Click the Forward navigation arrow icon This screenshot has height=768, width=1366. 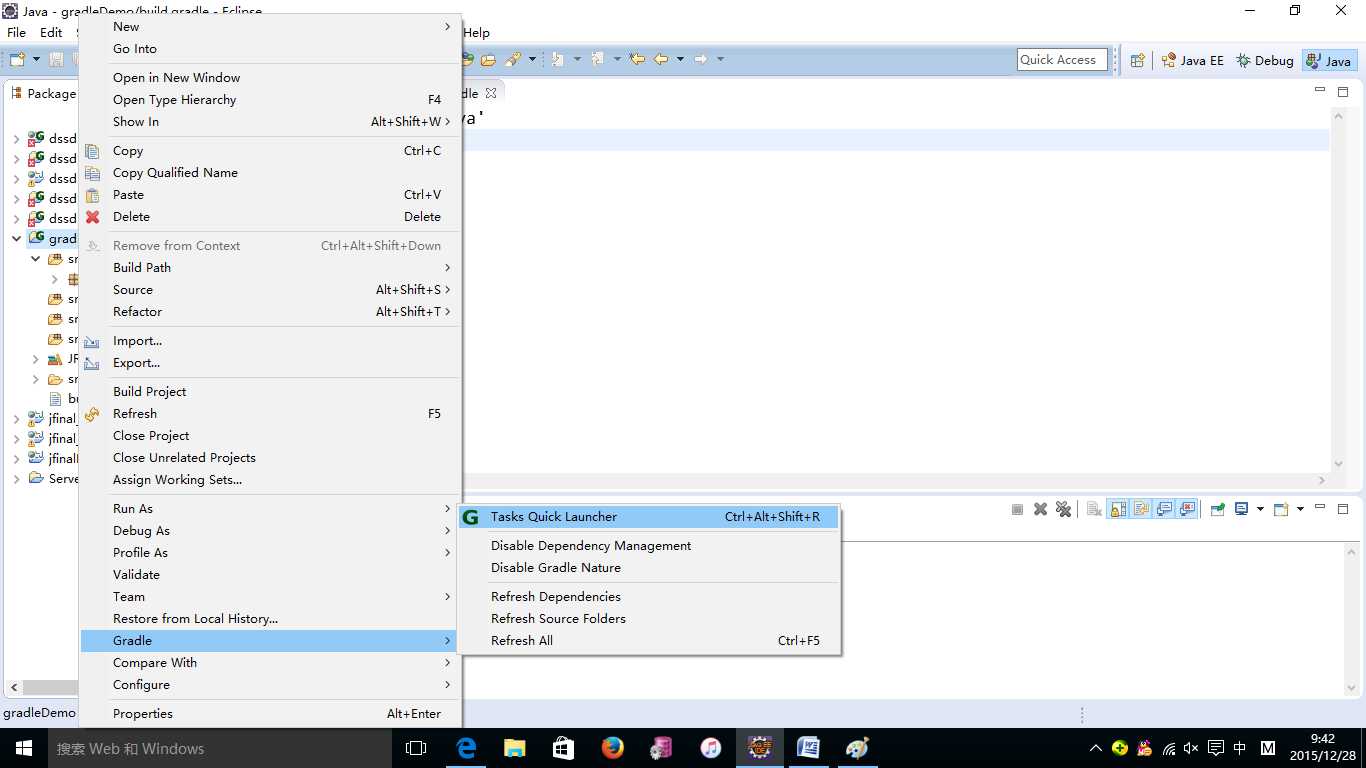(x=700, y=59)
